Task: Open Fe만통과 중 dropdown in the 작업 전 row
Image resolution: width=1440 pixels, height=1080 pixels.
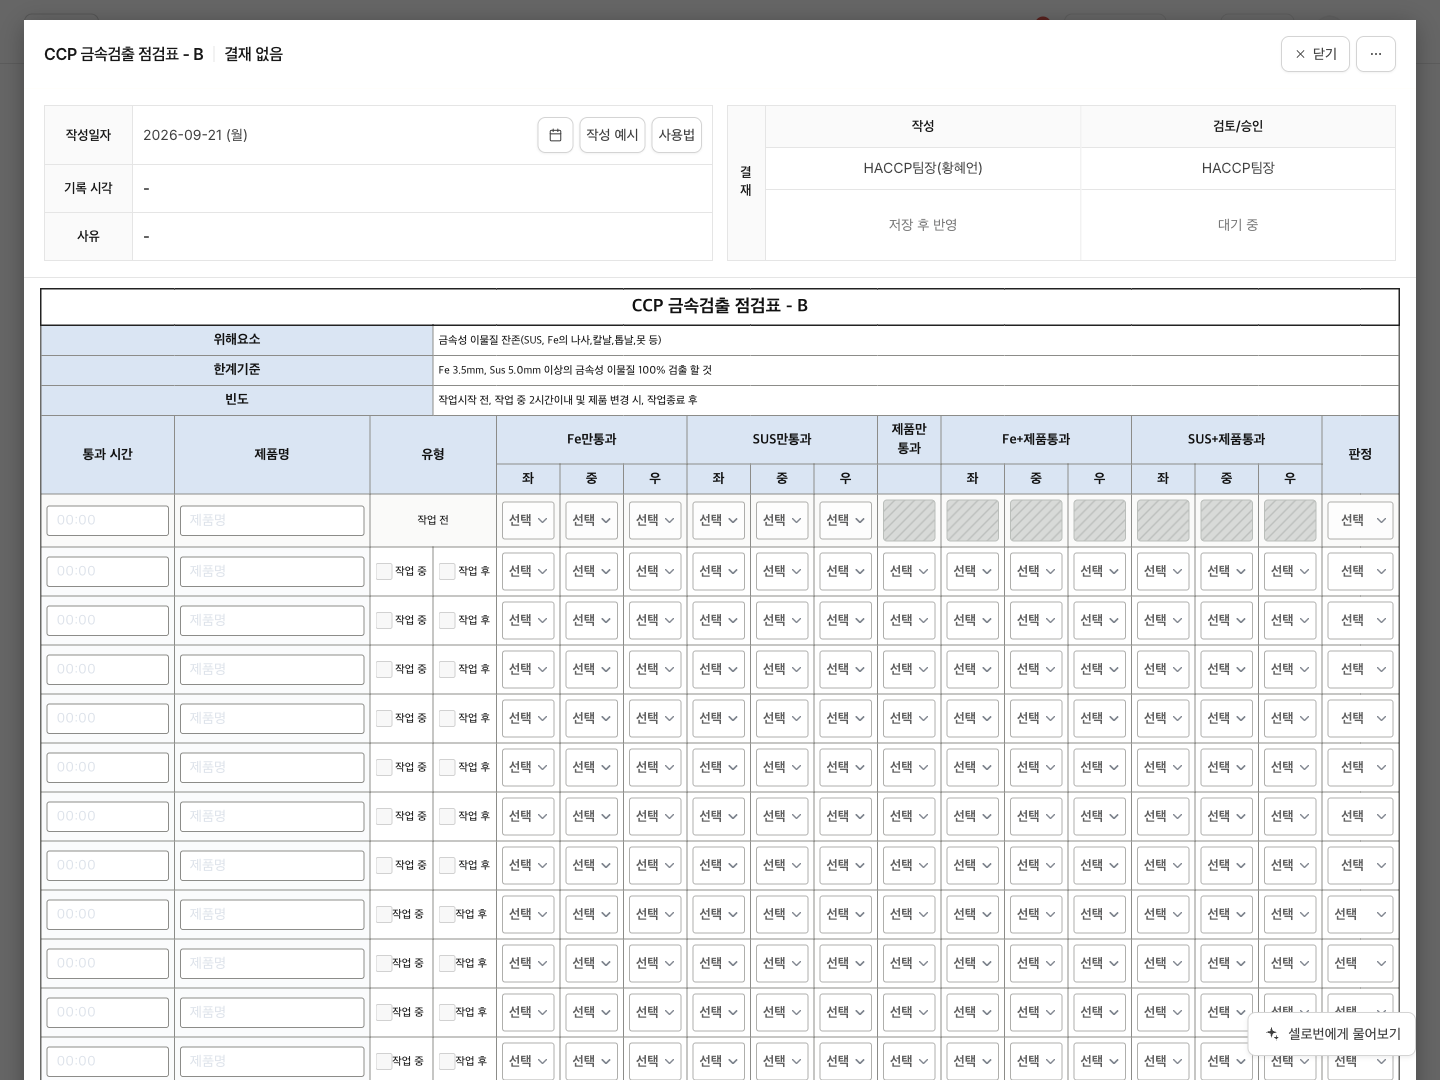Action: 591,520
